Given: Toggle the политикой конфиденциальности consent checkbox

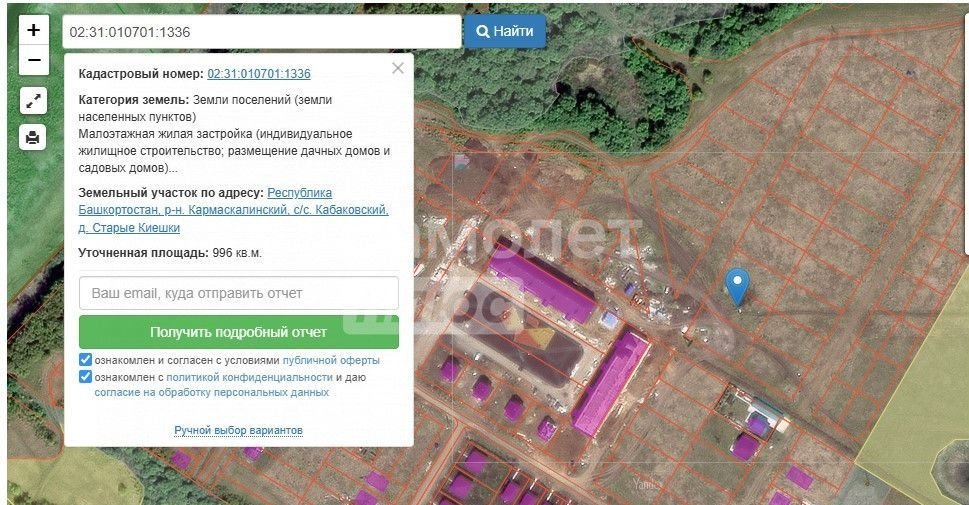Looking at the screenshot, I should pyautogui.click(x=86, y=377).
